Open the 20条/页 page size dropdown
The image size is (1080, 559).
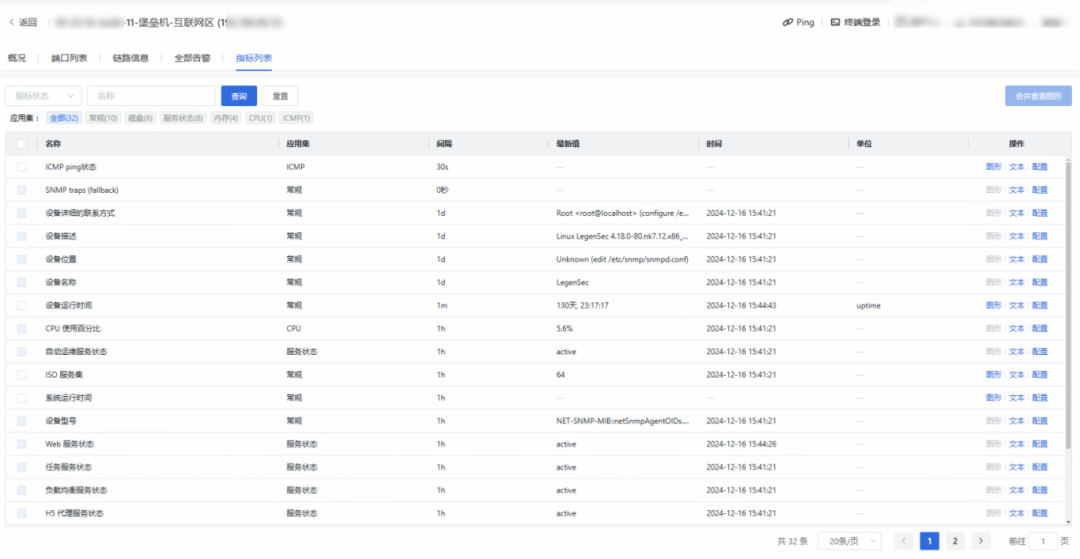pyautogui.click(x=849, y=541)
